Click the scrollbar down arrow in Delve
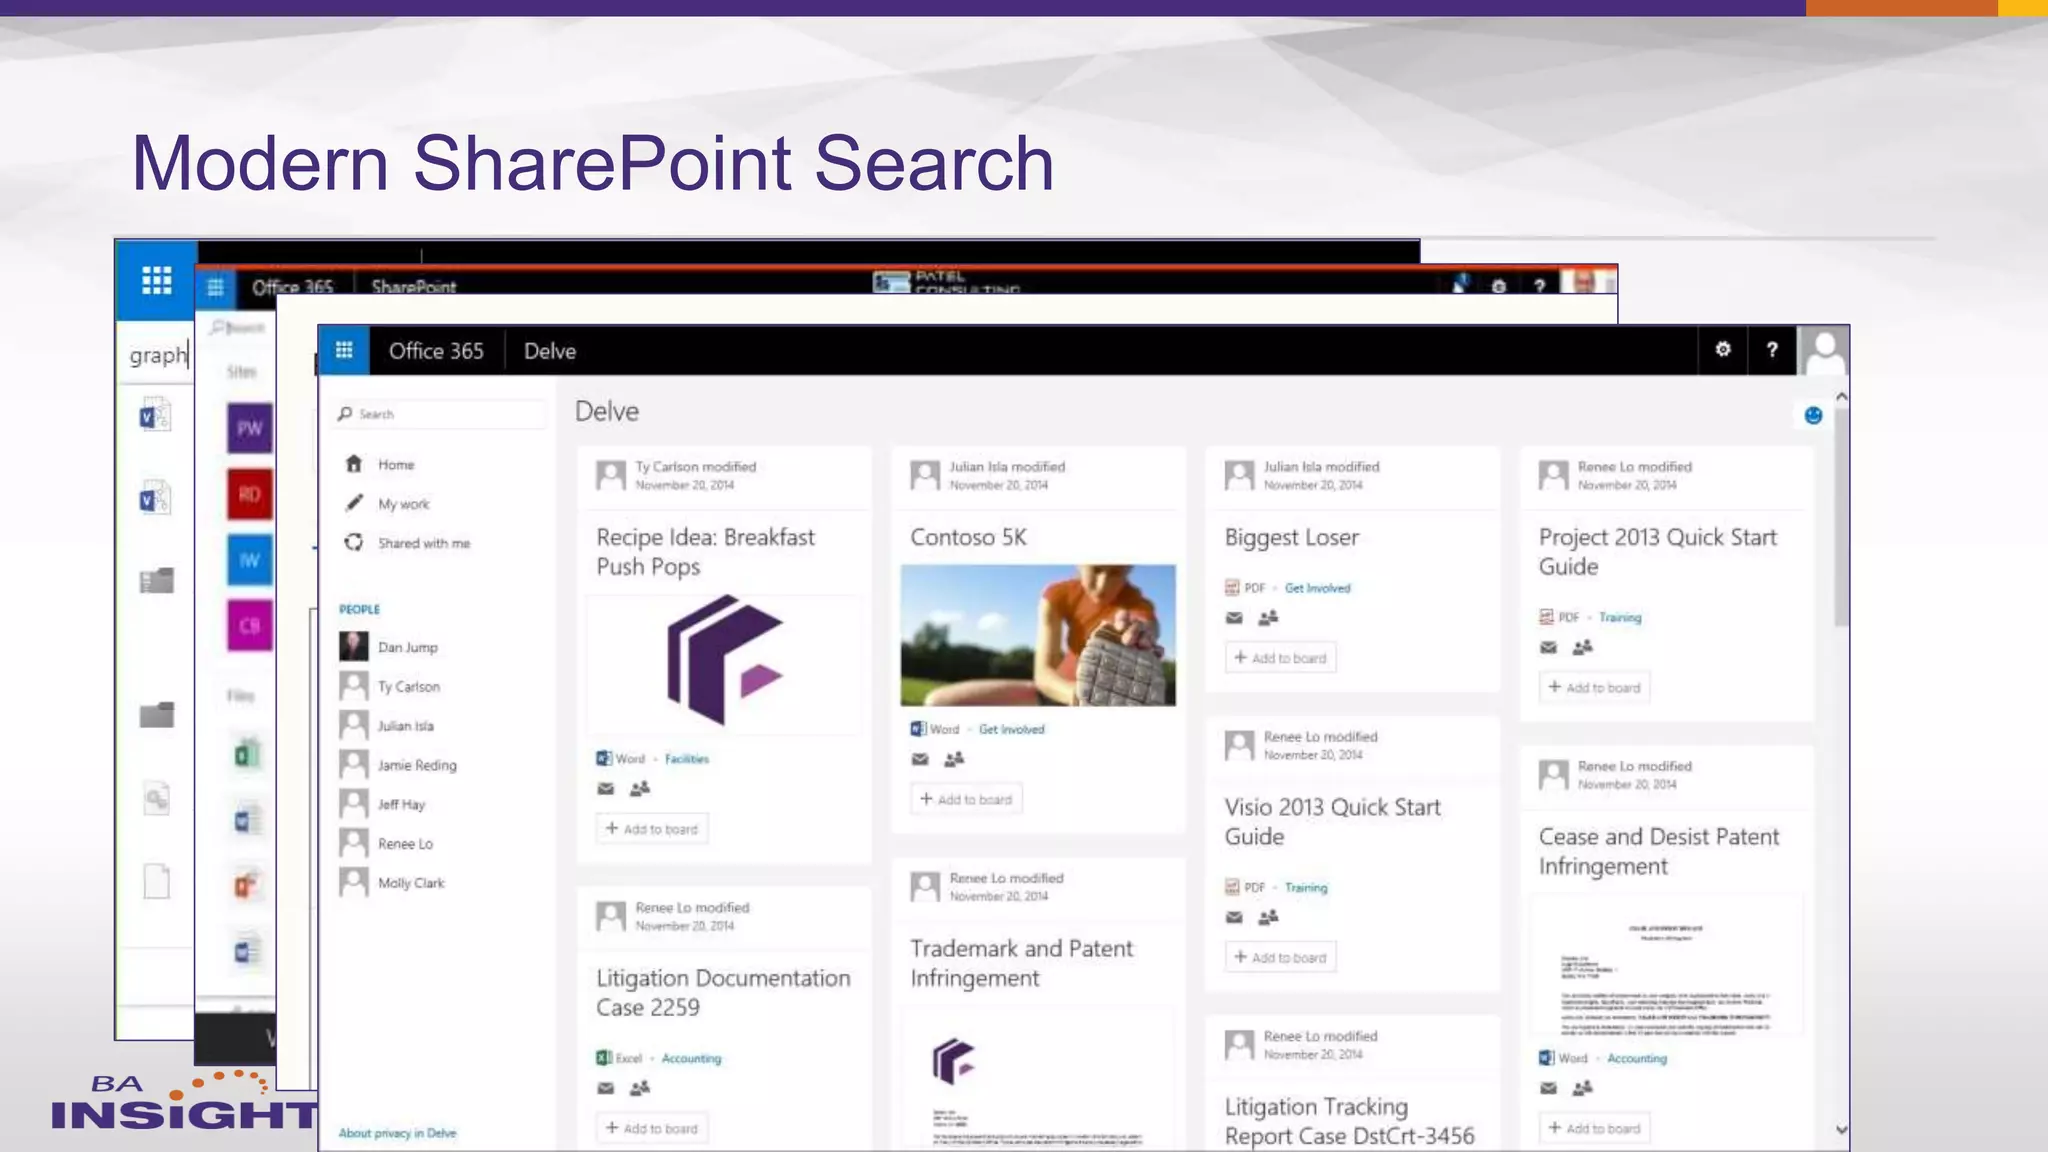2048x1152 pixels. [x=1841, y=1130]
